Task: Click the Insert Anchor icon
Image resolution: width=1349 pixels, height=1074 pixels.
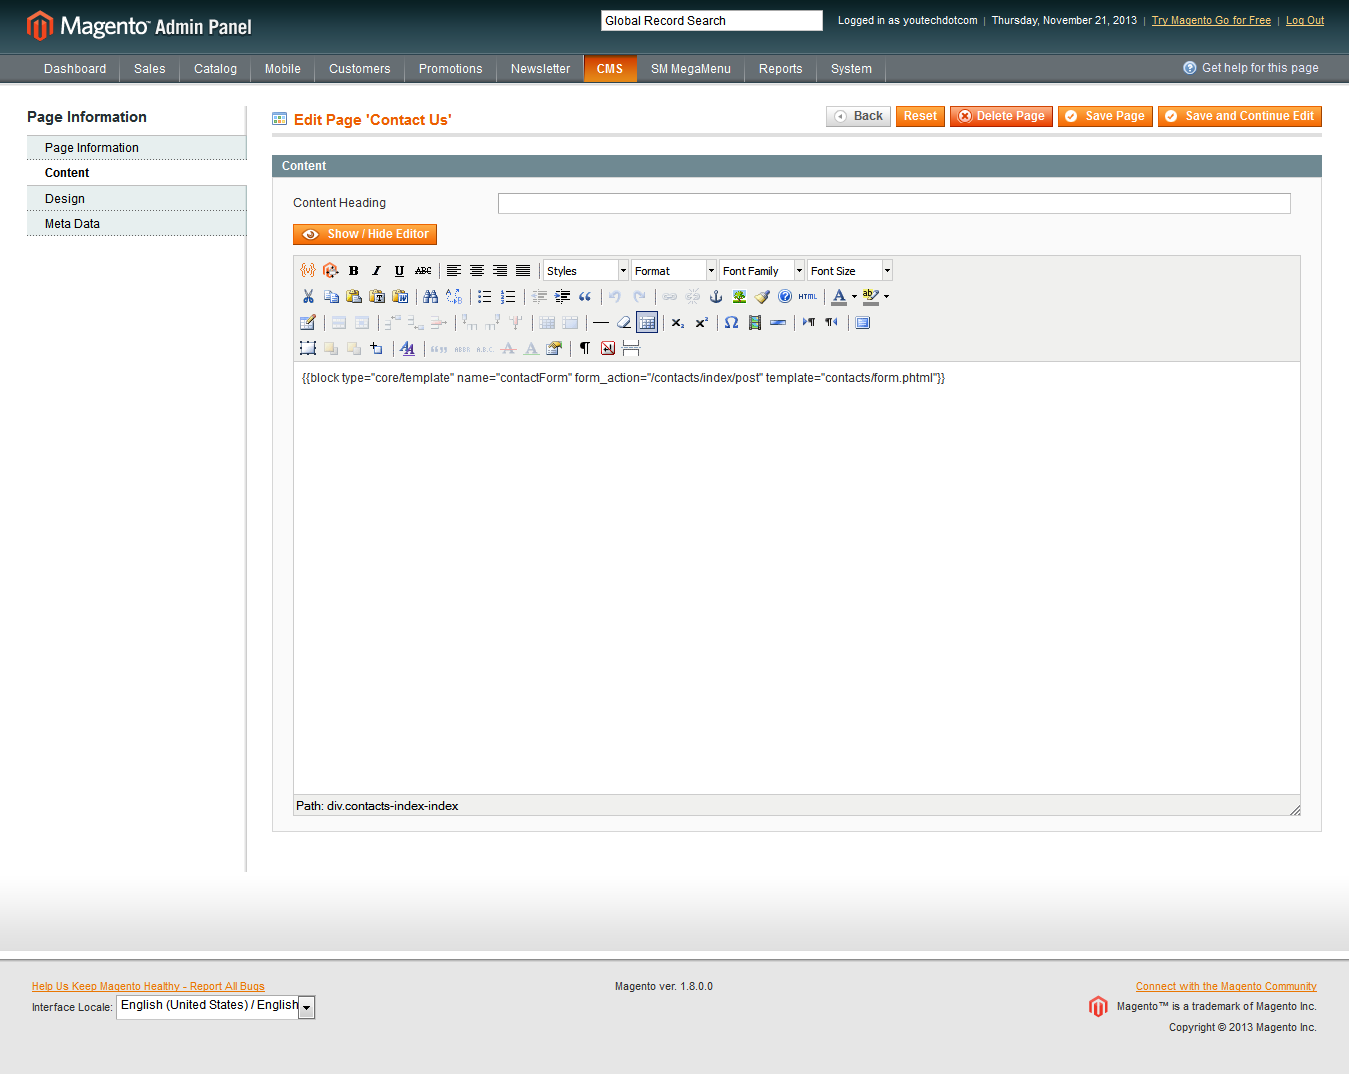Action: (715, 296)
